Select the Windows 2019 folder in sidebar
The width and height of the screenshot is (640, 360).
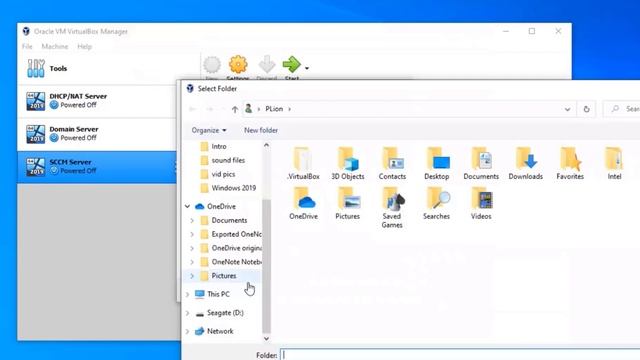click(x=233, y=188)
